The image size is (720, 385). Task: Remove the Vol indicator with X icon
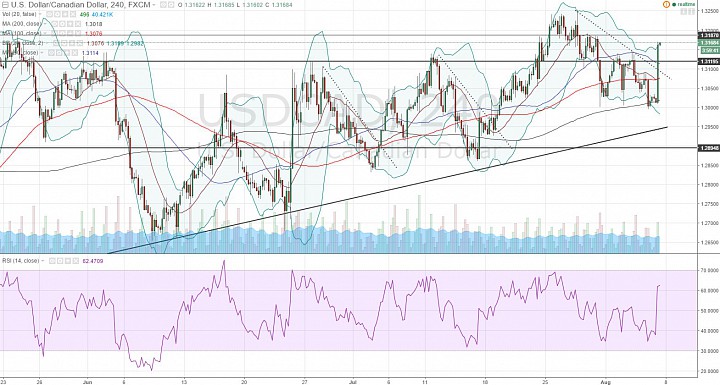(73, 15)
